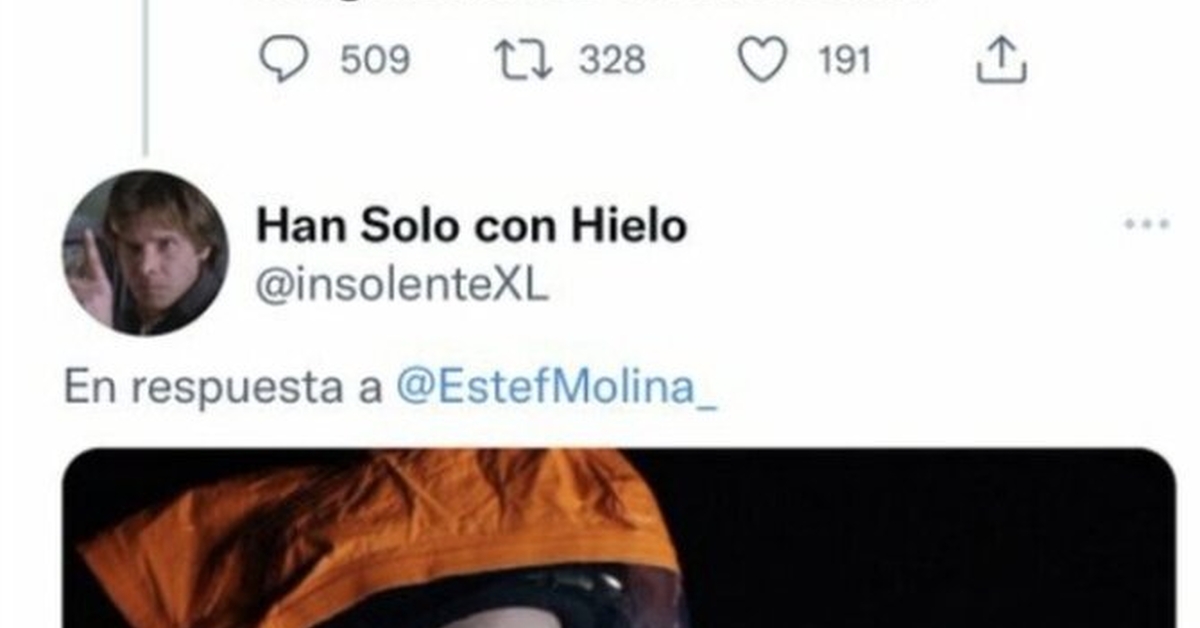Open the attached orange-hood image
The image size is (1200, 628).
[619, 538]
